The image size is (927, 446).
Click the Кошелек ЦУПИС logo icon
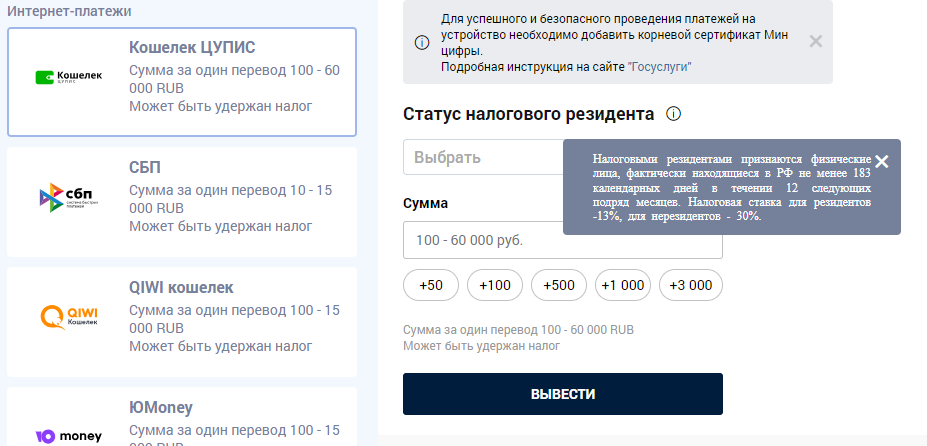click(x=69, y=77)
